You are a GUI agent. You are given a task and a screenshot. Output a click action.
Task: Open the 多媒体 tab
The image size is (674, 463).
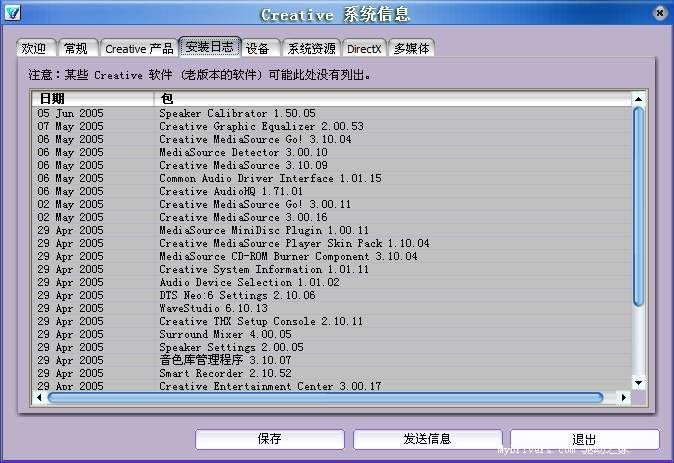[411, 49]
